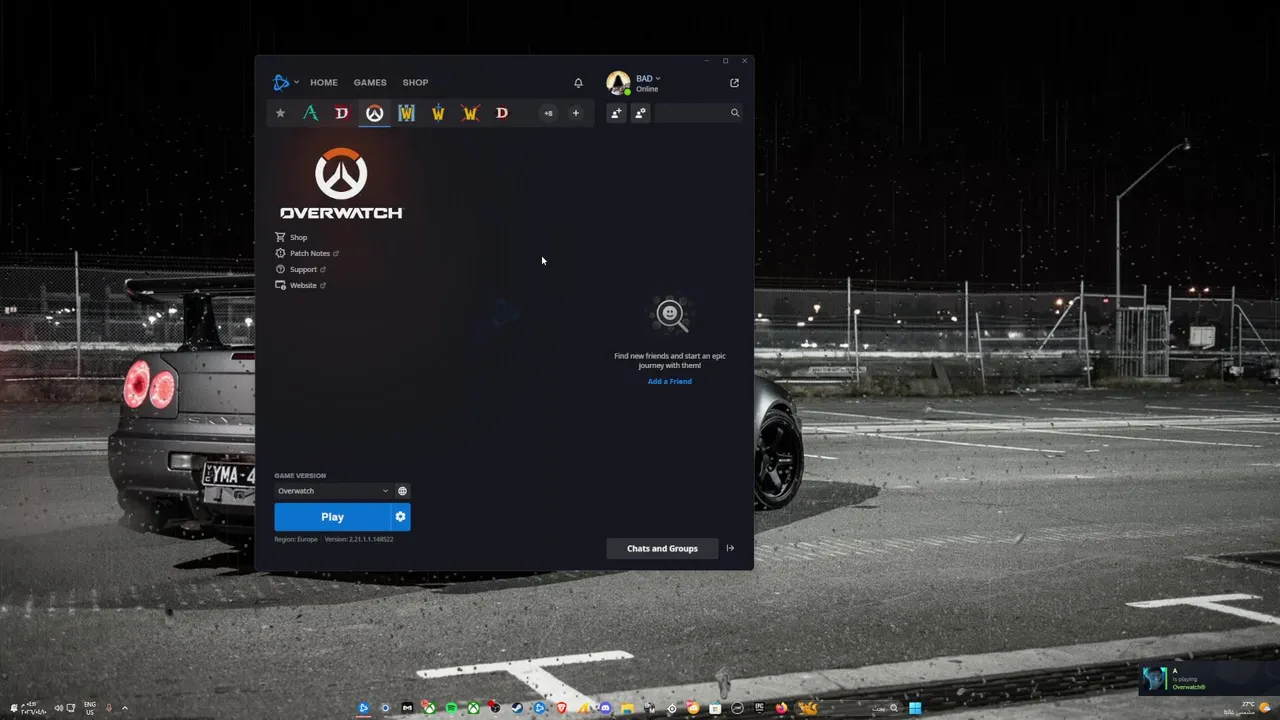Image resolution: width=1280 pixels, height=720 pixels.
Task: Open the SHOP tab
Action: 415,83
